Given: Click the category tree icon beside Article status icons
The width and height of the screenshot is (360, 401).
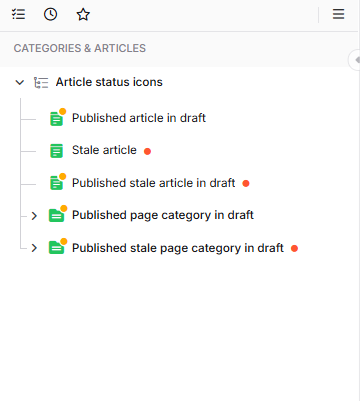Looking at the screenshot, I should 41,82.
